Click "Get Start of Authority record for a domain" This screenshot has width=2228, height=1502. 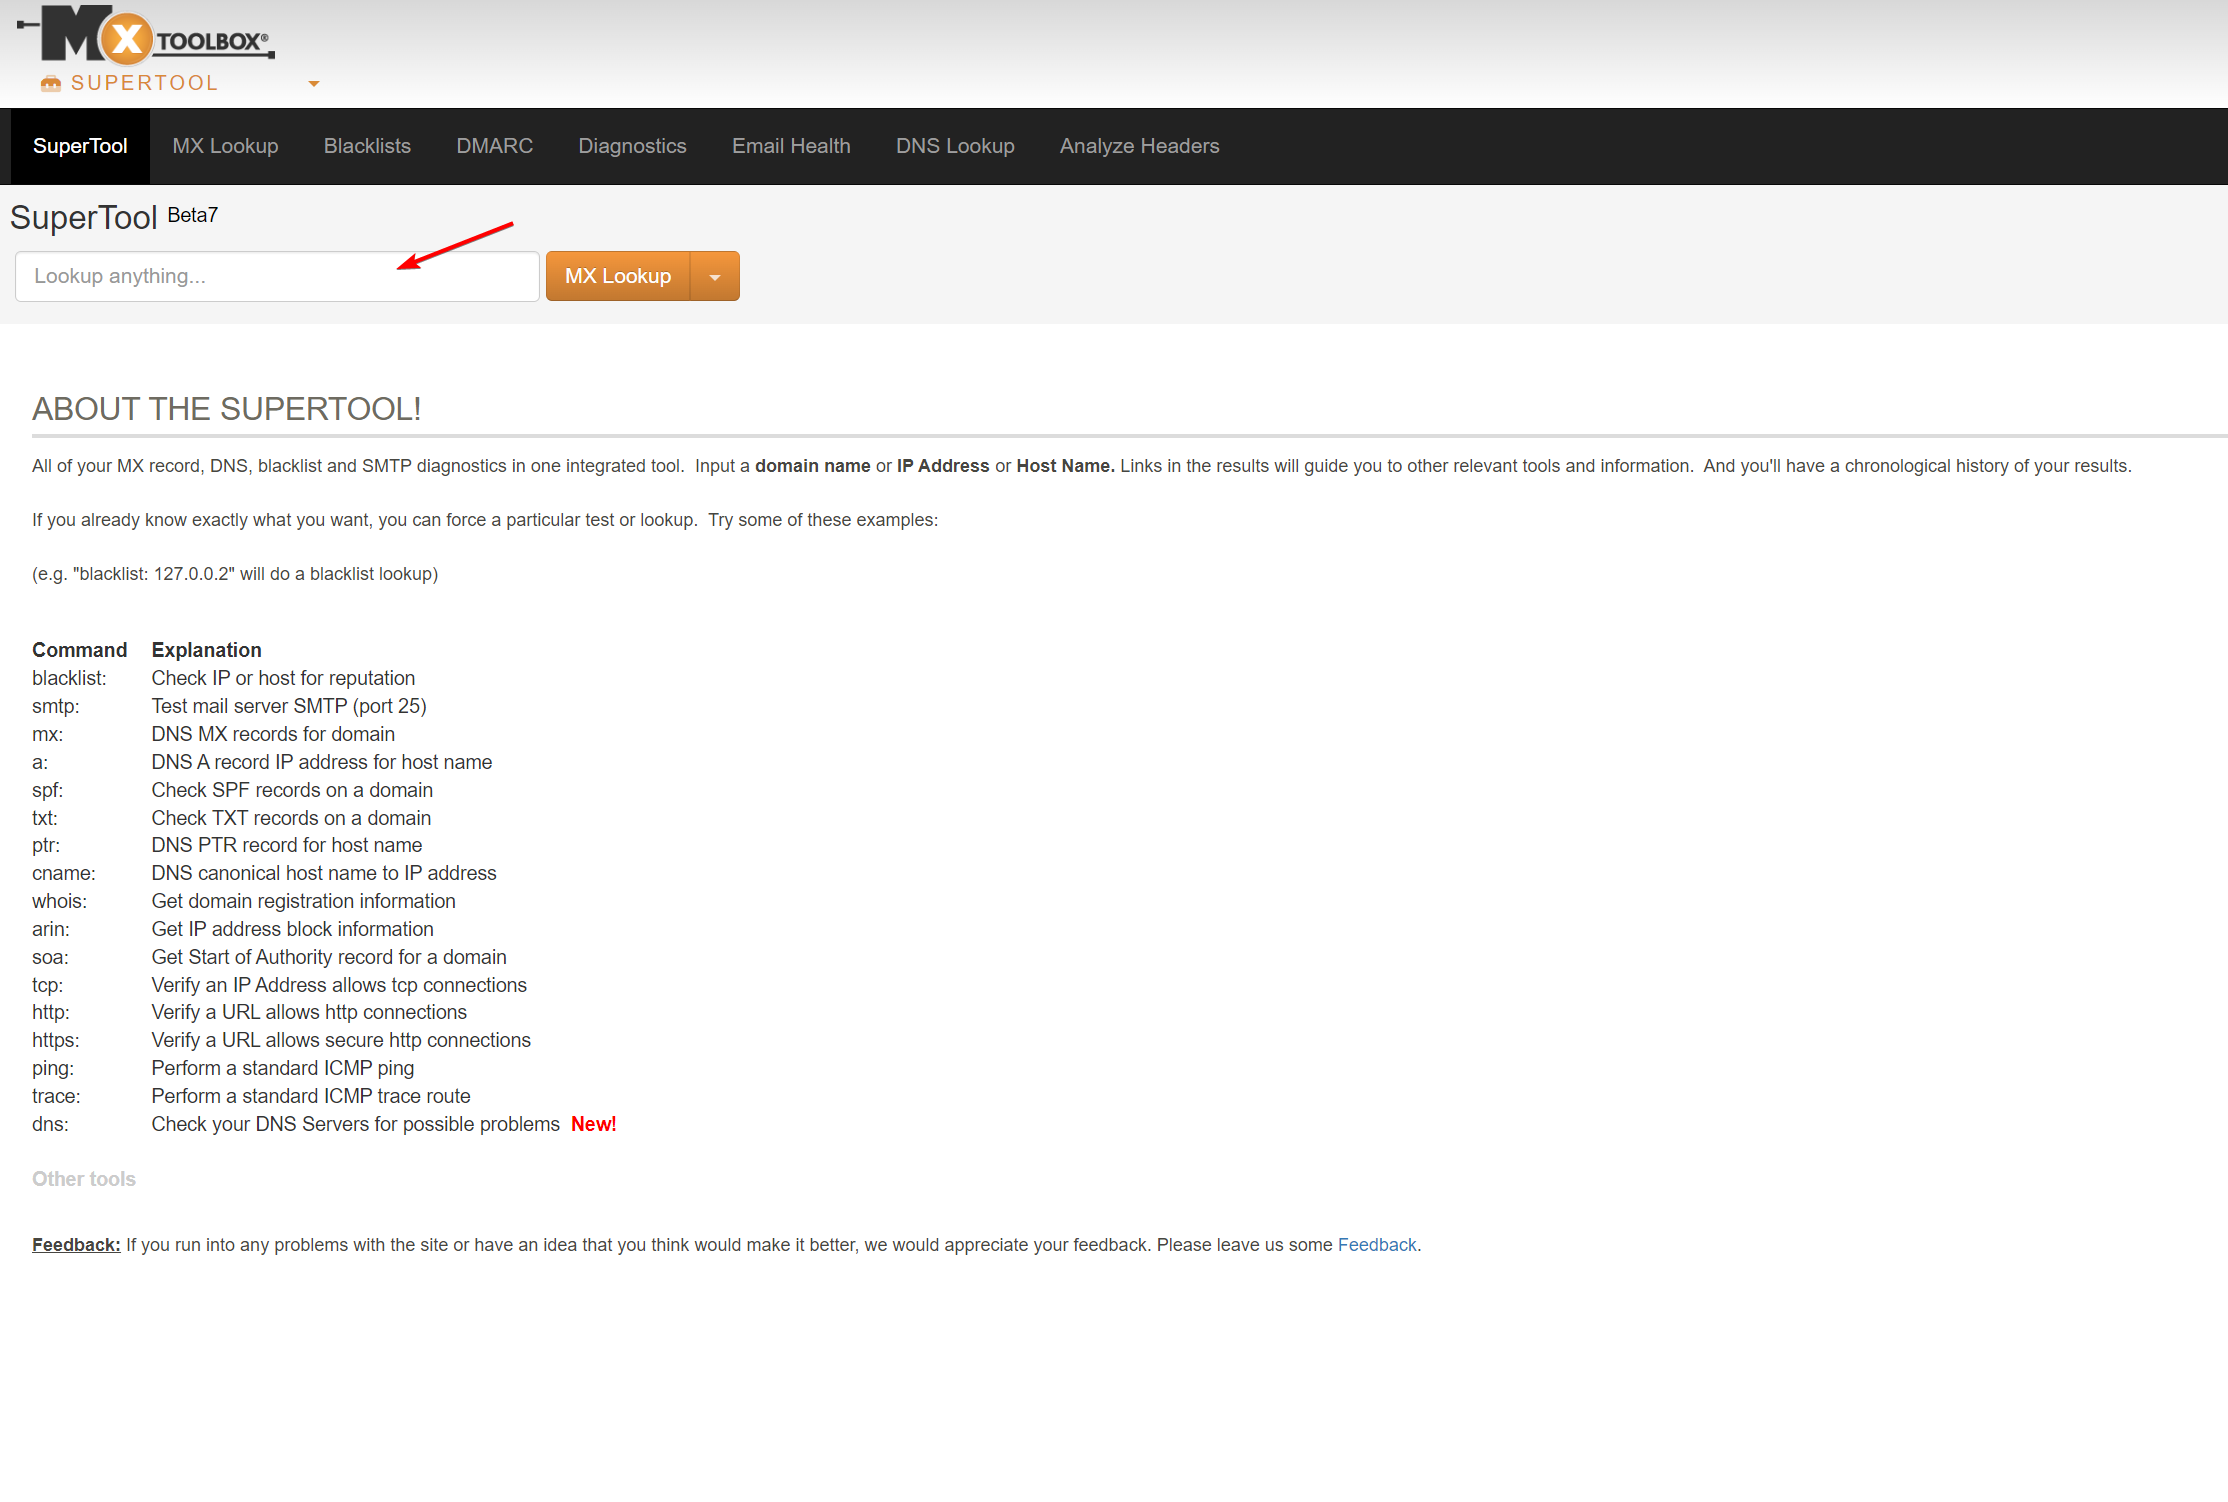330,957
